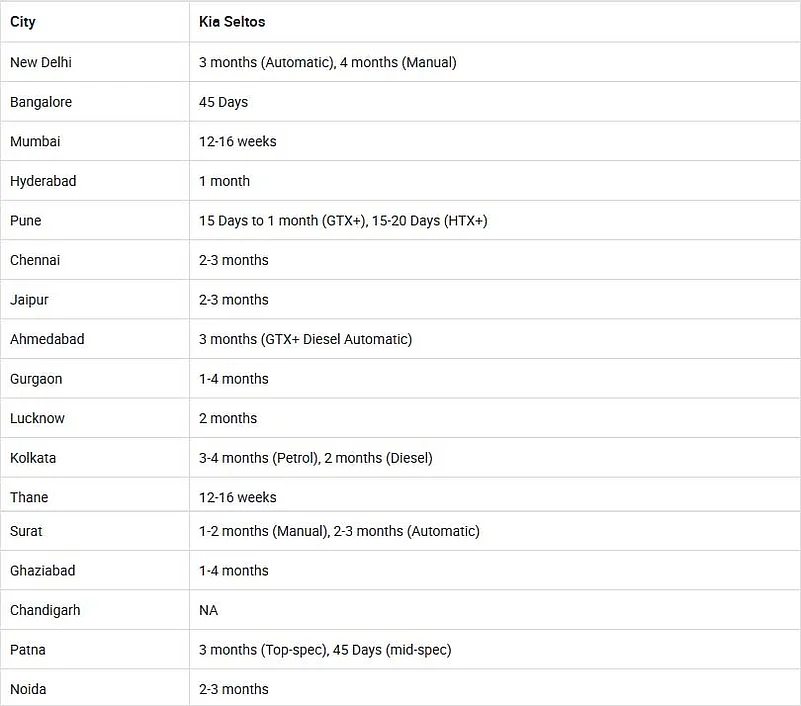The image size is (801, 706).
Task: Select the Chennai city cell
Action: 35,260
